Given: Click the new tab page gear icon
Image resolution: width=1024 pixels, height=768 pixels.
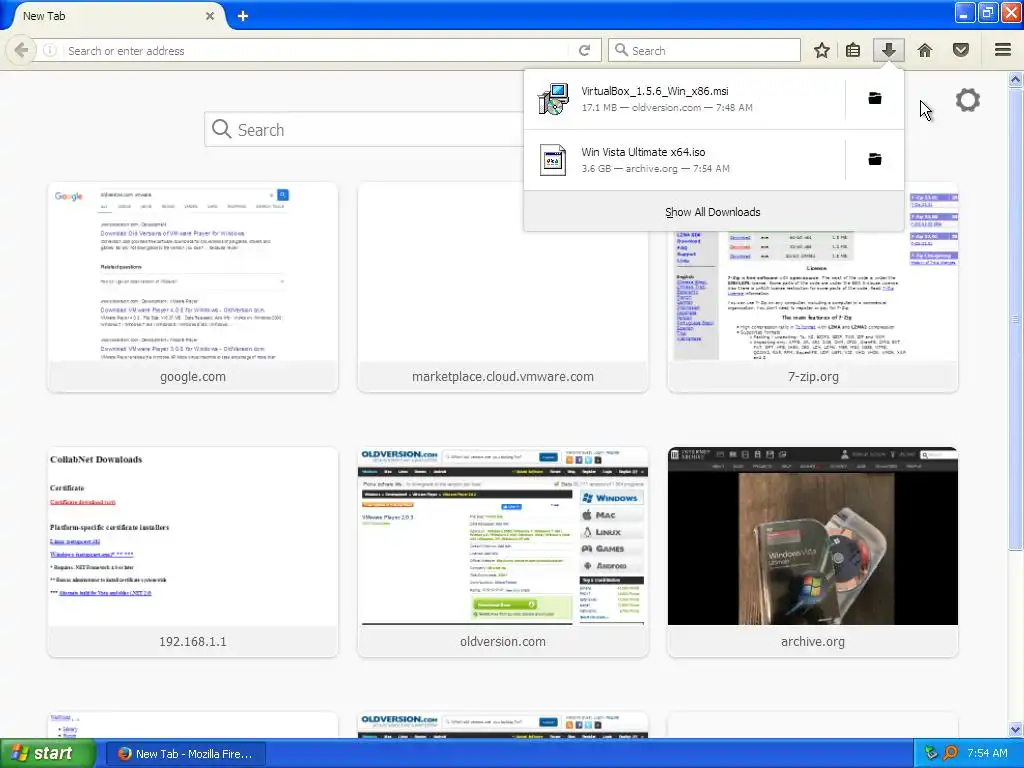Looking at the screenshot, I should click(968, 101).
